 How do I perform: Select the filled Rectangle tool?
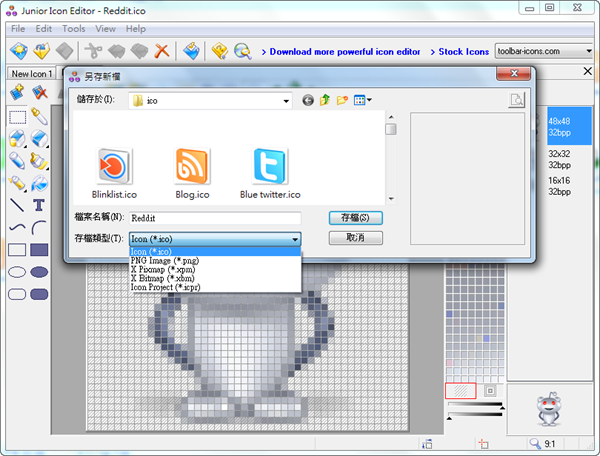tap(39, 250)
